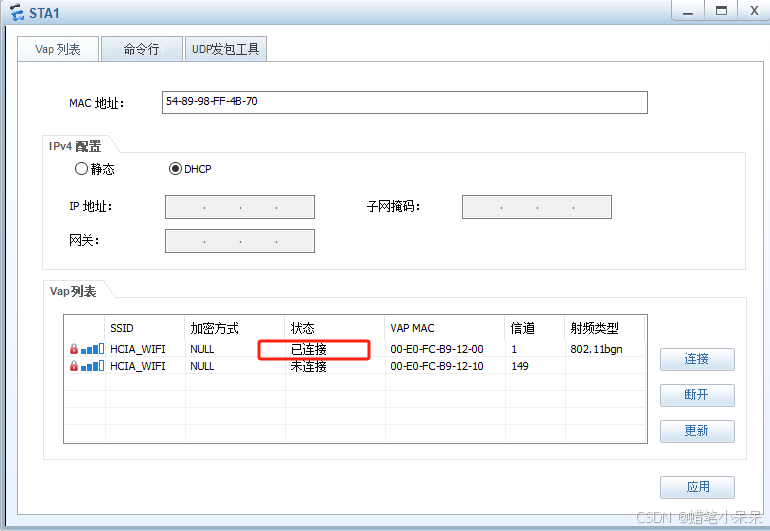This screenshot has height=531, width=770.
Task: Click the 加密方式 column header
Action: (x=235, y=328)
